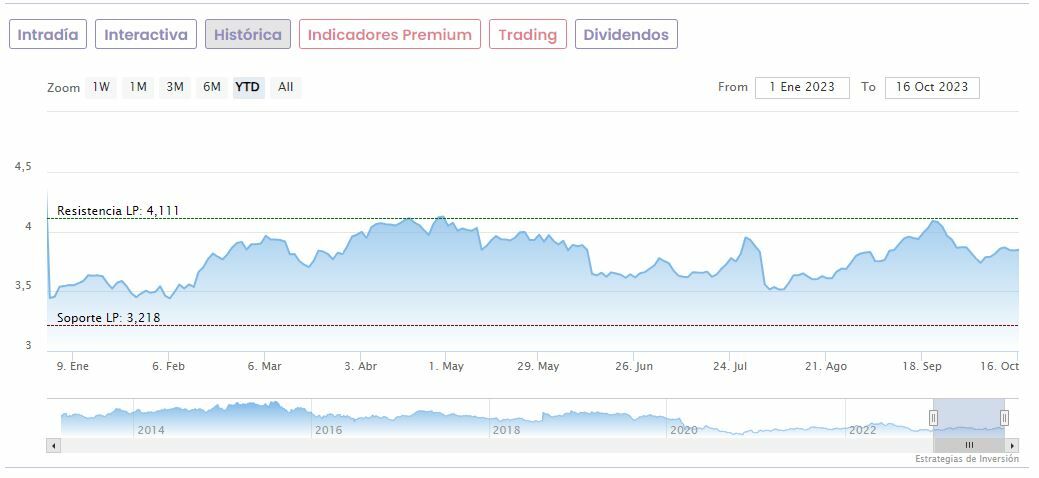1039x478 pixels.
Task: Click the navigator left range handle
Action: 933,418
